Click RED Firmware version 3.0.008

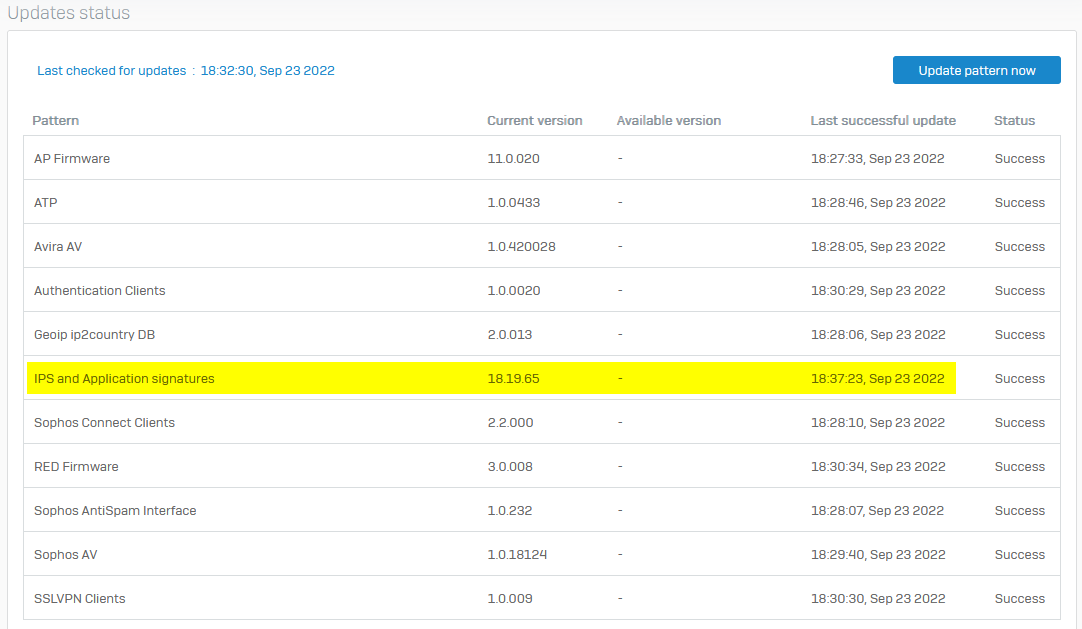510,467
